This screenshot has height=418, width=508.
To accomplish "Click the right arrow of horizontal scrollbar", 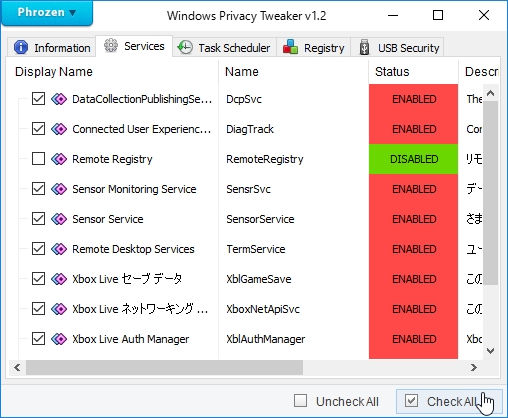I will pos(474,367).
